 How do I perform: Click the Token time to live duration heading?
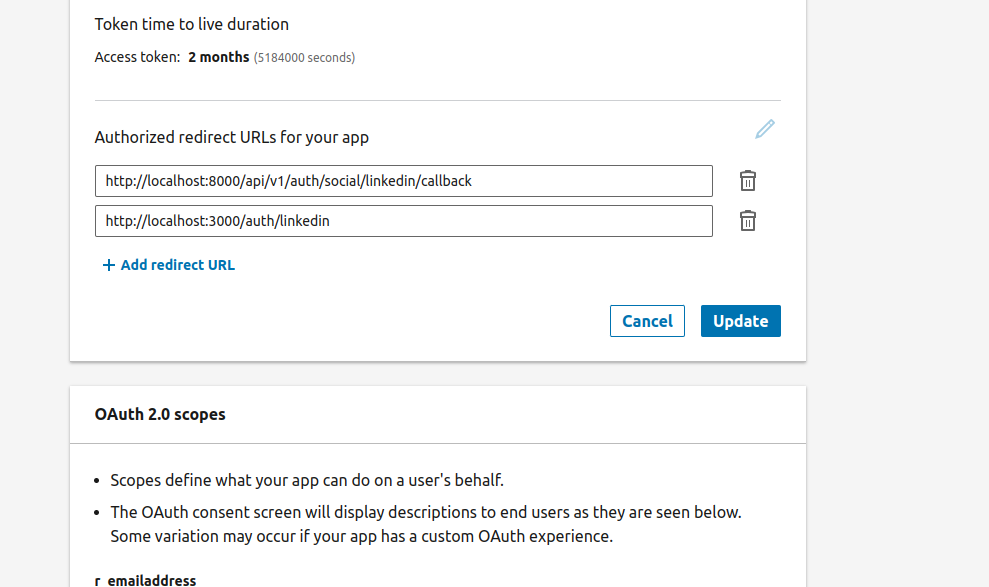(x=191, y=24)
